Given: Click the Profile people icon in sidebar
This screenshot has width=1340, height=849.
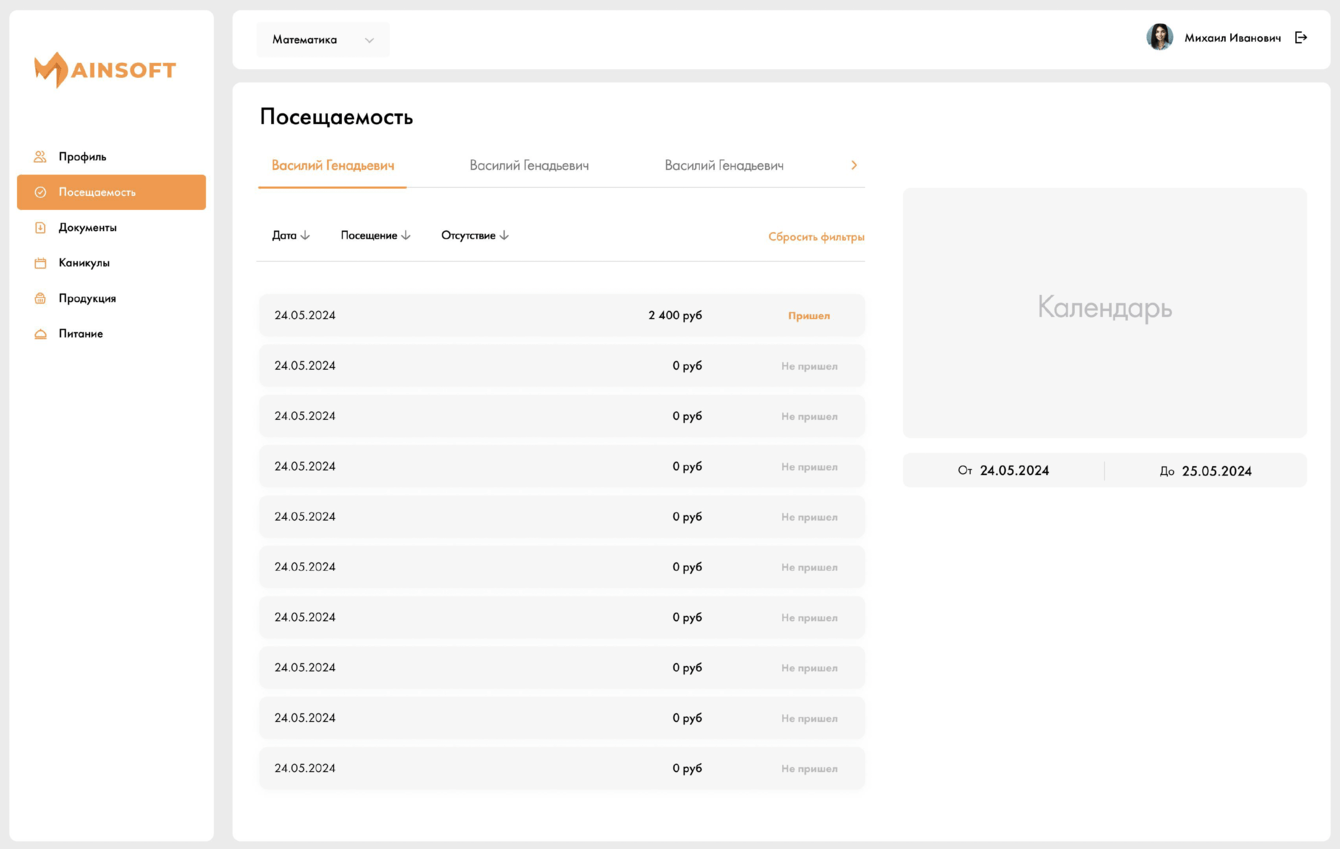Looking at the screenshot, I should point(40,157).
